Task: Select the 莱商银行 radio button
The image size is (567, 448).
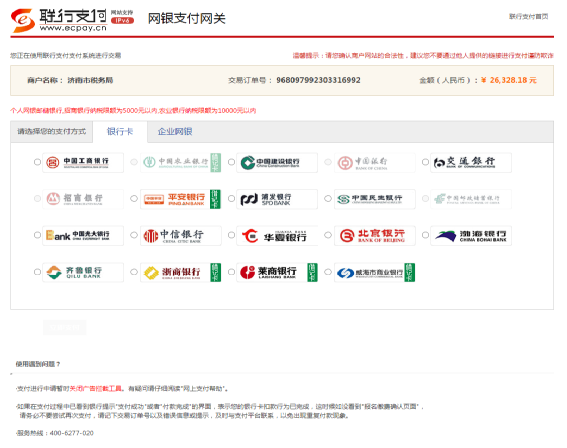Action: point(231,272)
